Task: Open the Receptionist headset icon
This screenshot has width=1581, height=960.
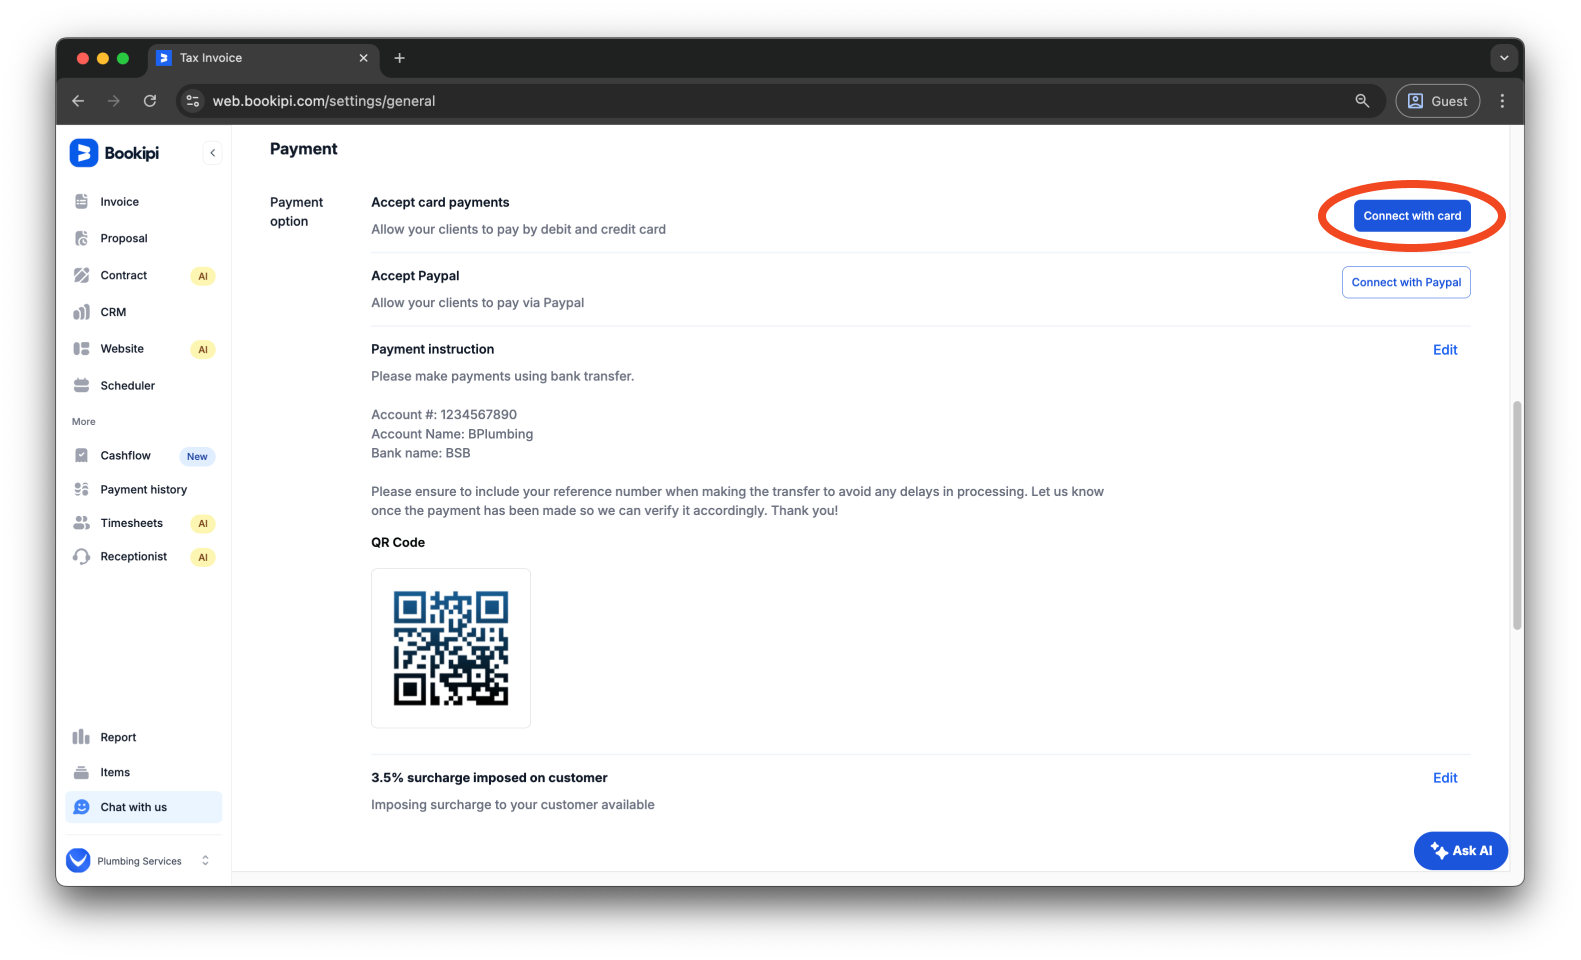Action: tap(82, 557)
